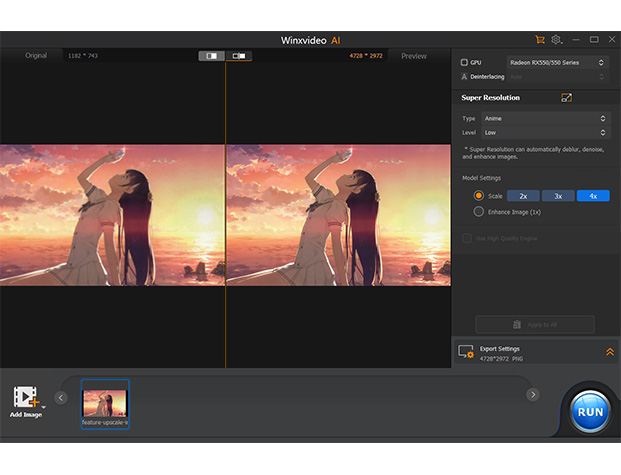This screenshot has height=475, width=621.
Task: Open the Deinterlacing Auto dropdown
Action: (557, 77)
